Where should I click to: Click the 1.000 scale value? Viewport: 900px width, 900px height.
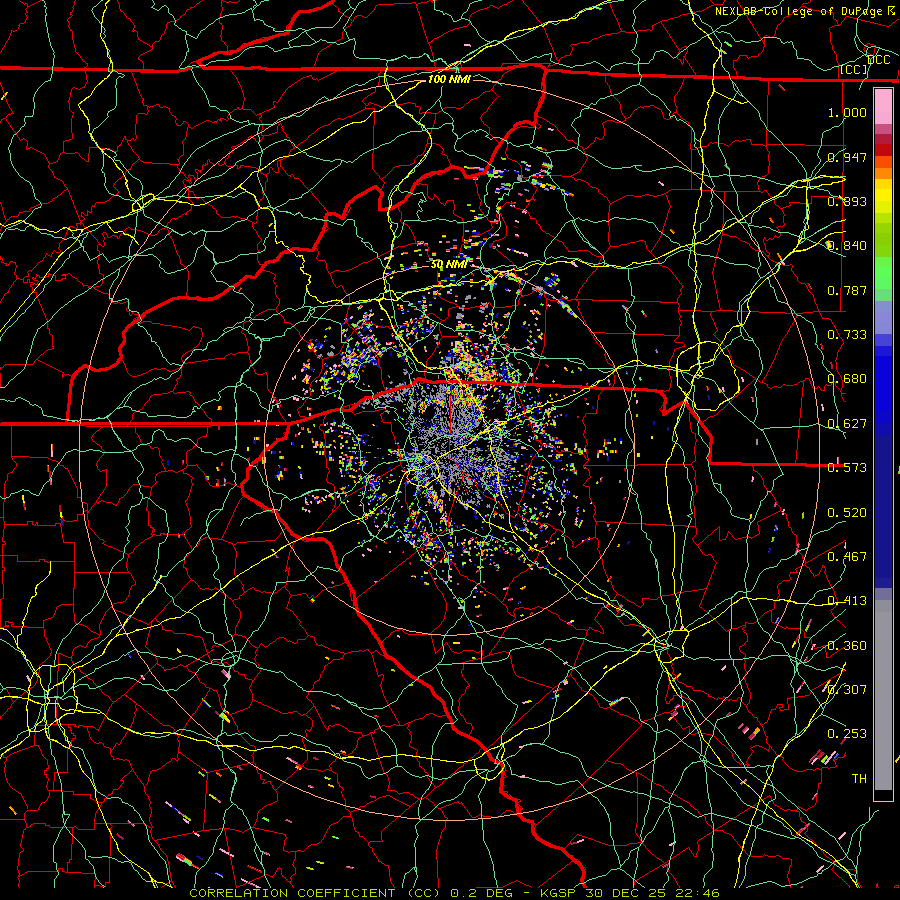coord(847,112)
